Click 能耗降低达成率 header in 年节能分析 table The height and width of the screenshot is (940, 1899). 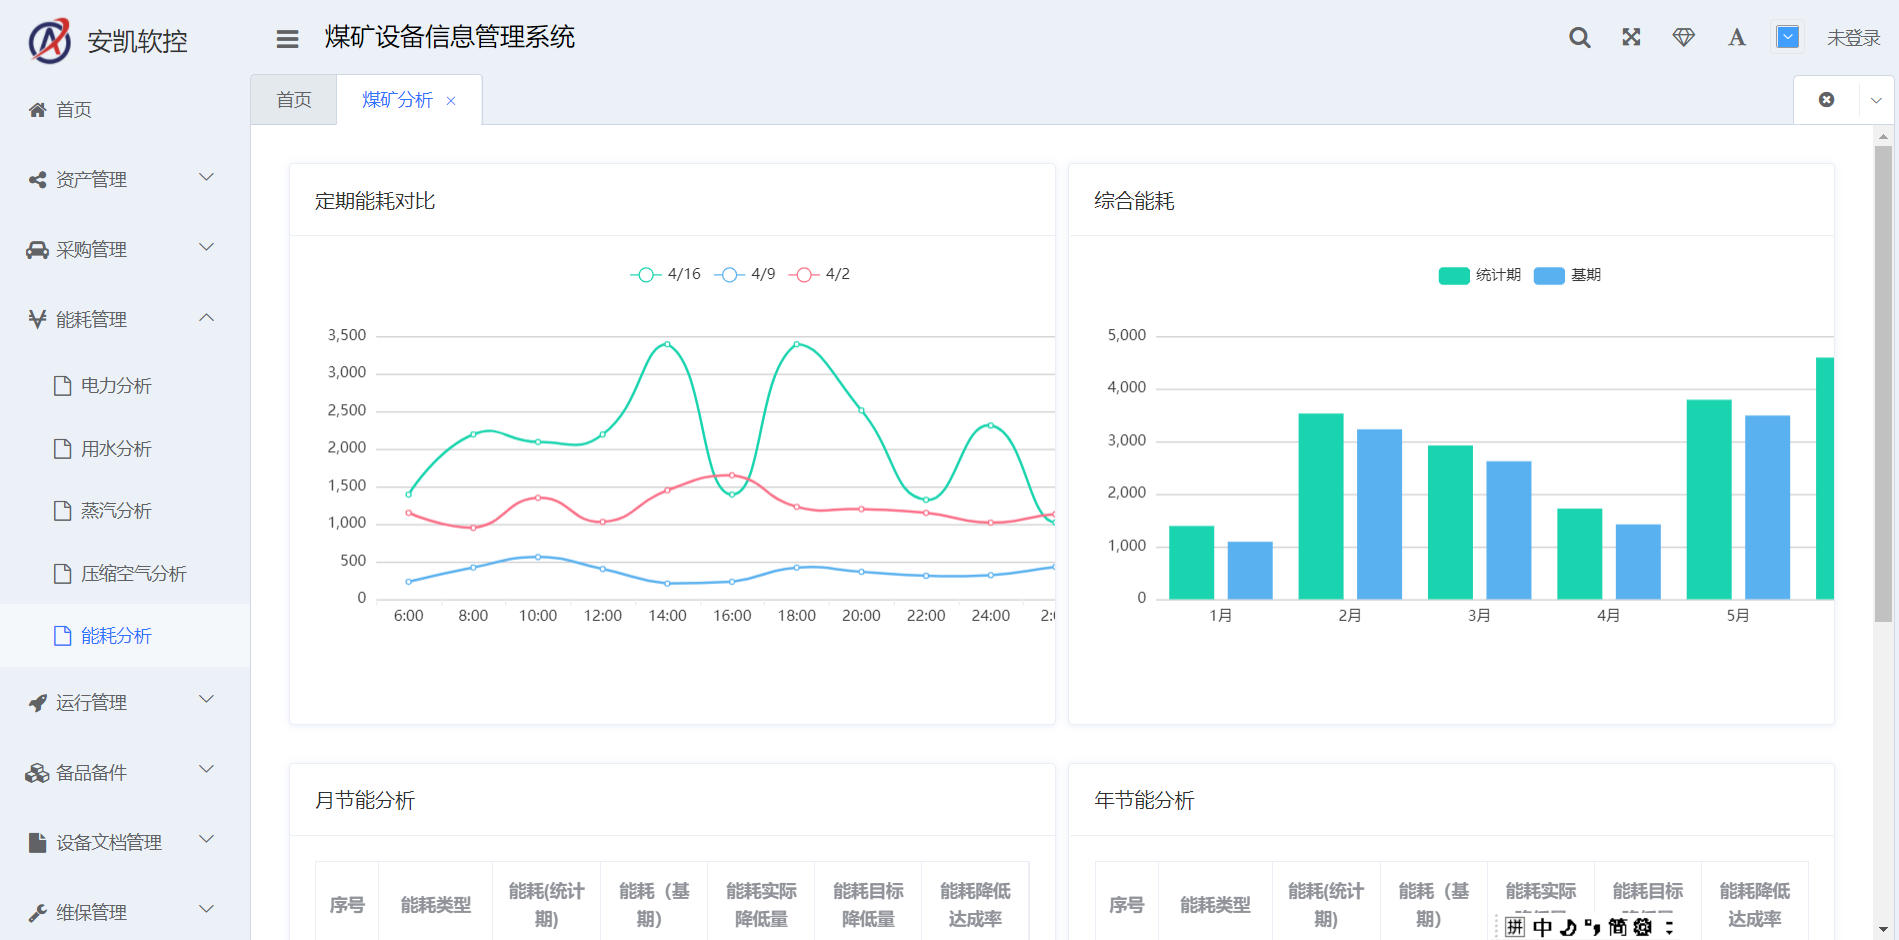1755,905
